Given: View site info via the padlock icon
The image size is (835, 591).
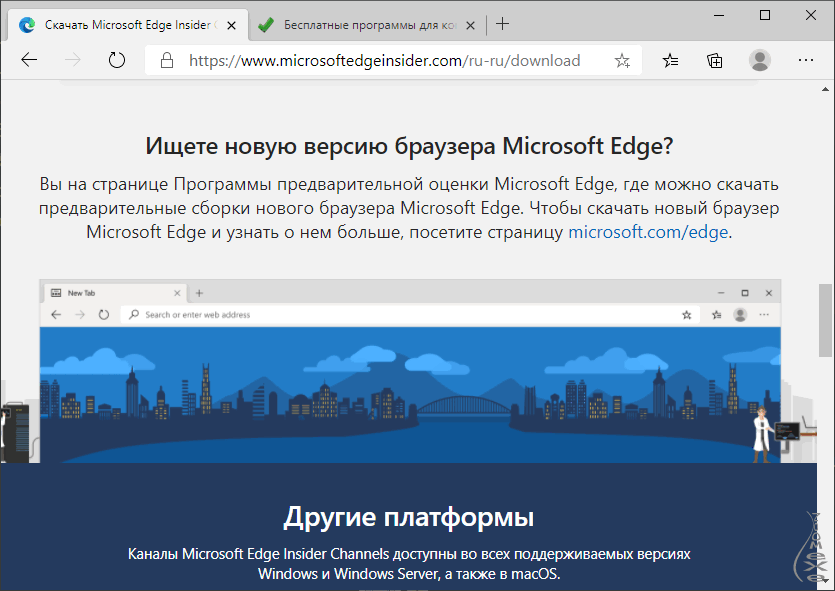Looking at the screenshot, I should (167, 60).
